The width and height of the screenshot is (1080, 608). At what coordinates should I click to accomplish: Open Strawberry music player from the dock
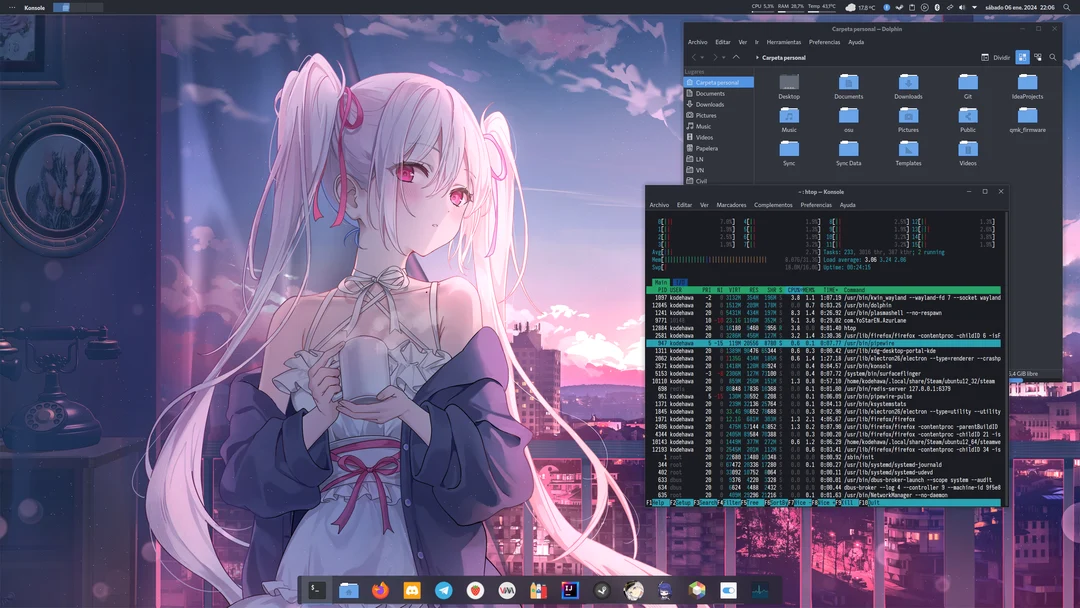(x=474, y=590)
